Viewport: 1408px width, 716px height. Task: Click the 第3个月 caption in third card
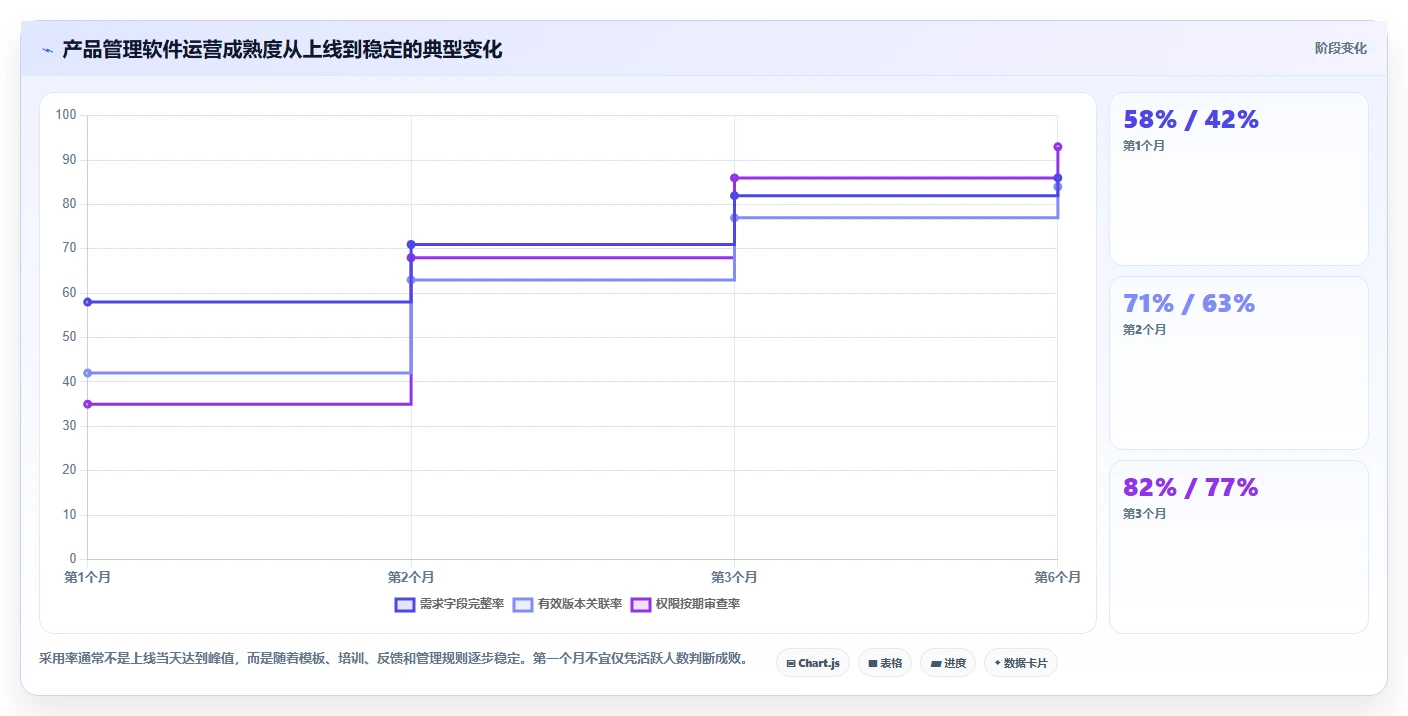[1144, 514]
